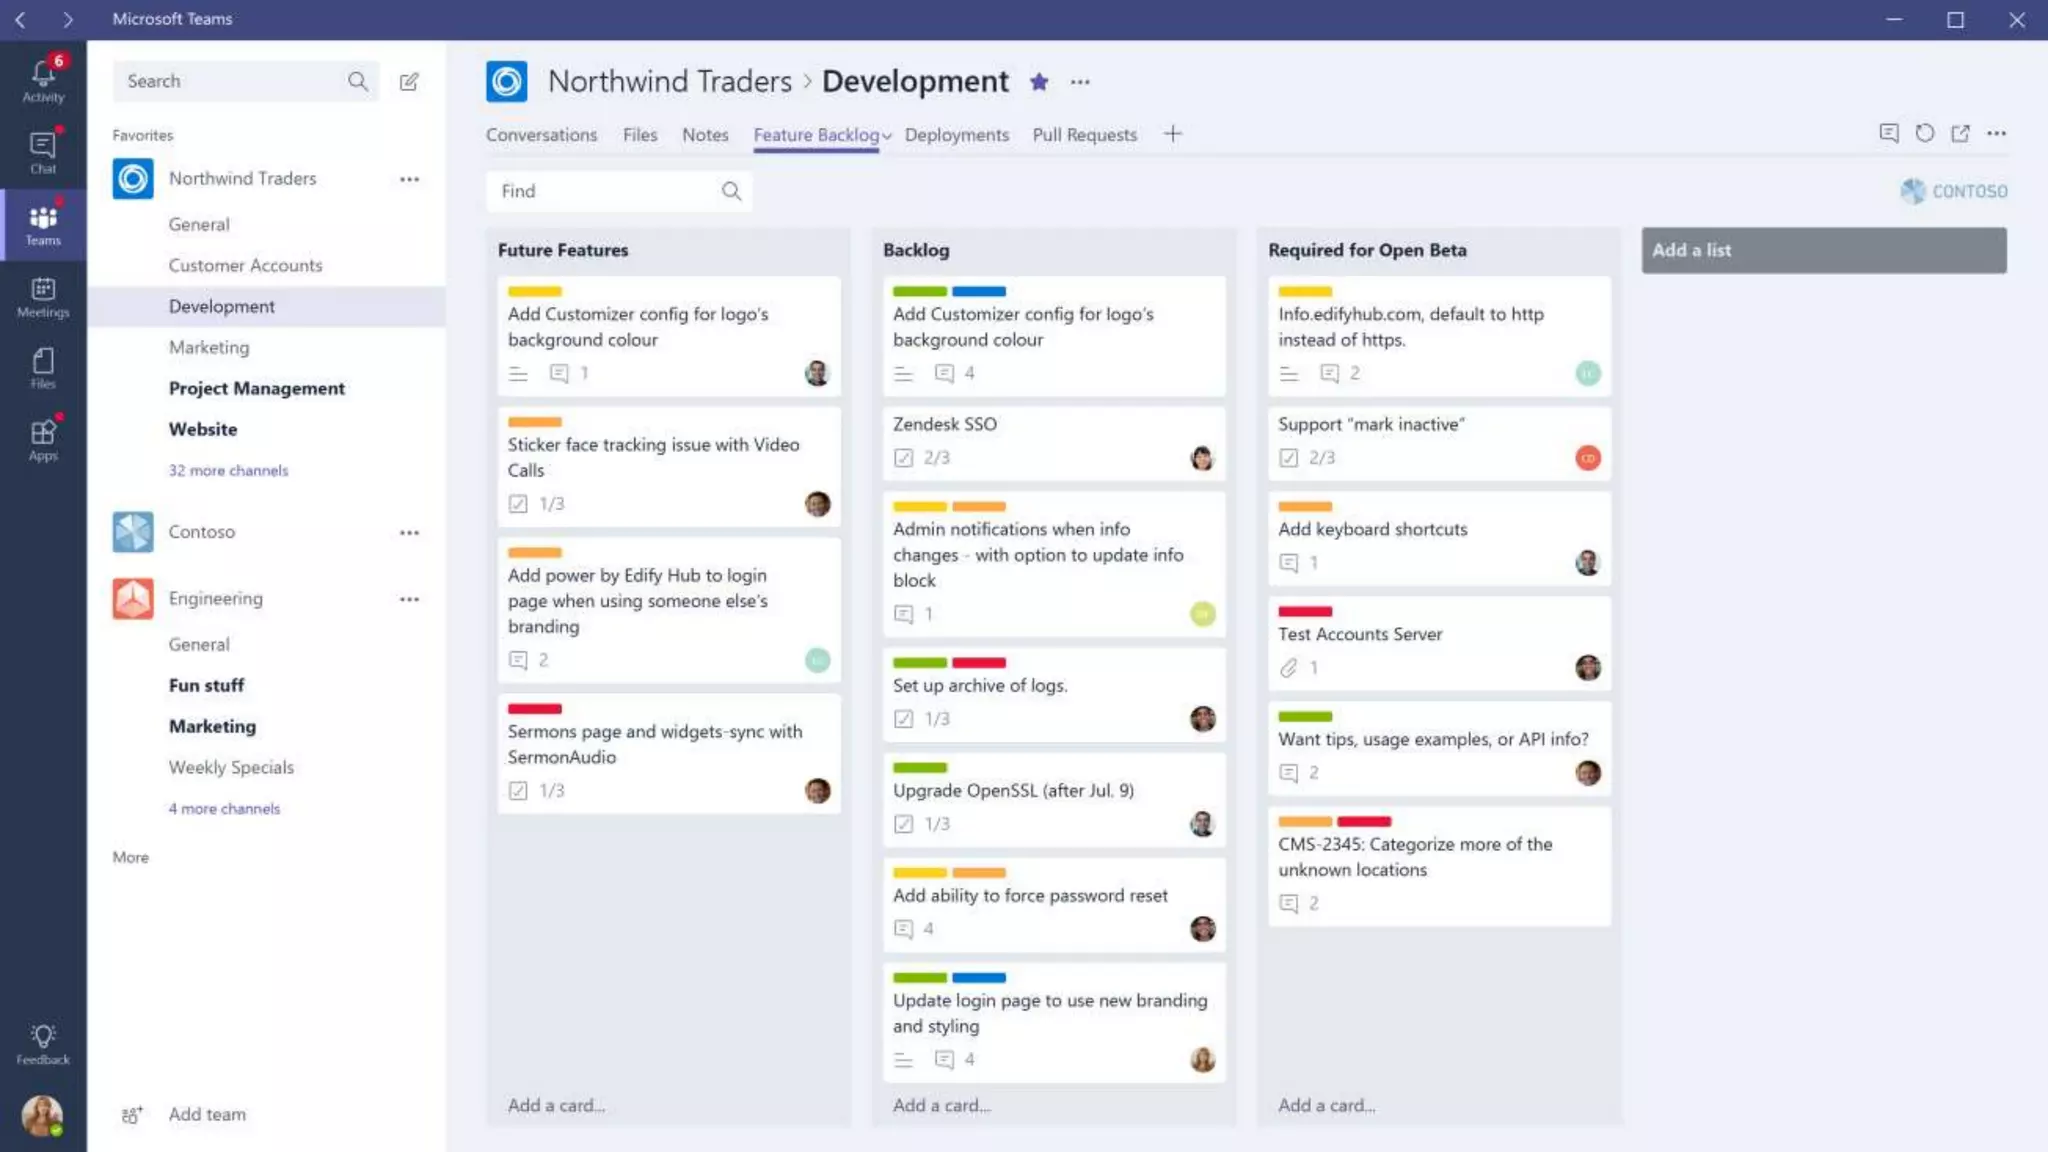Click checklist icon on Set up archive card

click(903, 719)
